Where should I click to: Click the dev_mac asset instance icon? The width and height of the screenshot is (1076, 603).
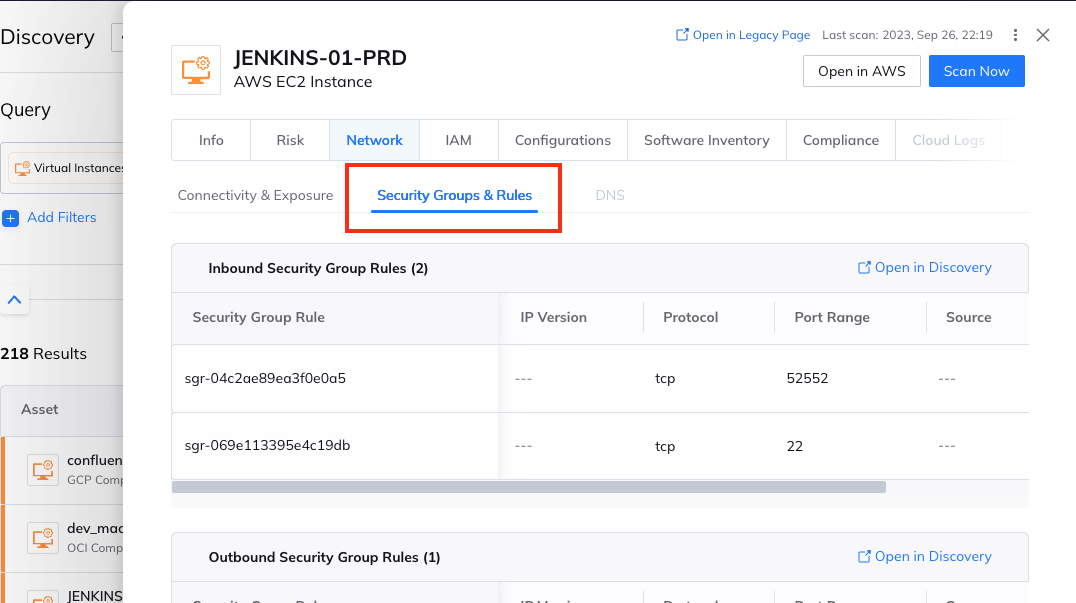coord(43,538)
